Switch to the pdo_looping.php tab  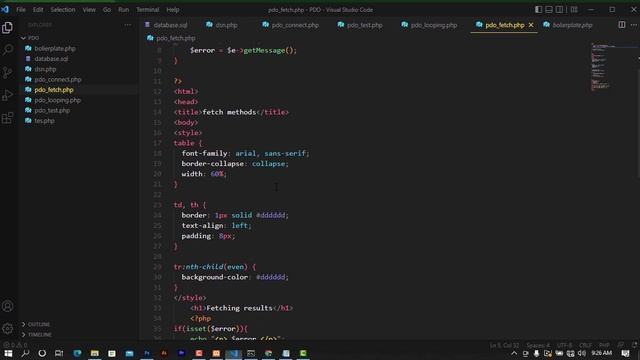click(433, 25)
